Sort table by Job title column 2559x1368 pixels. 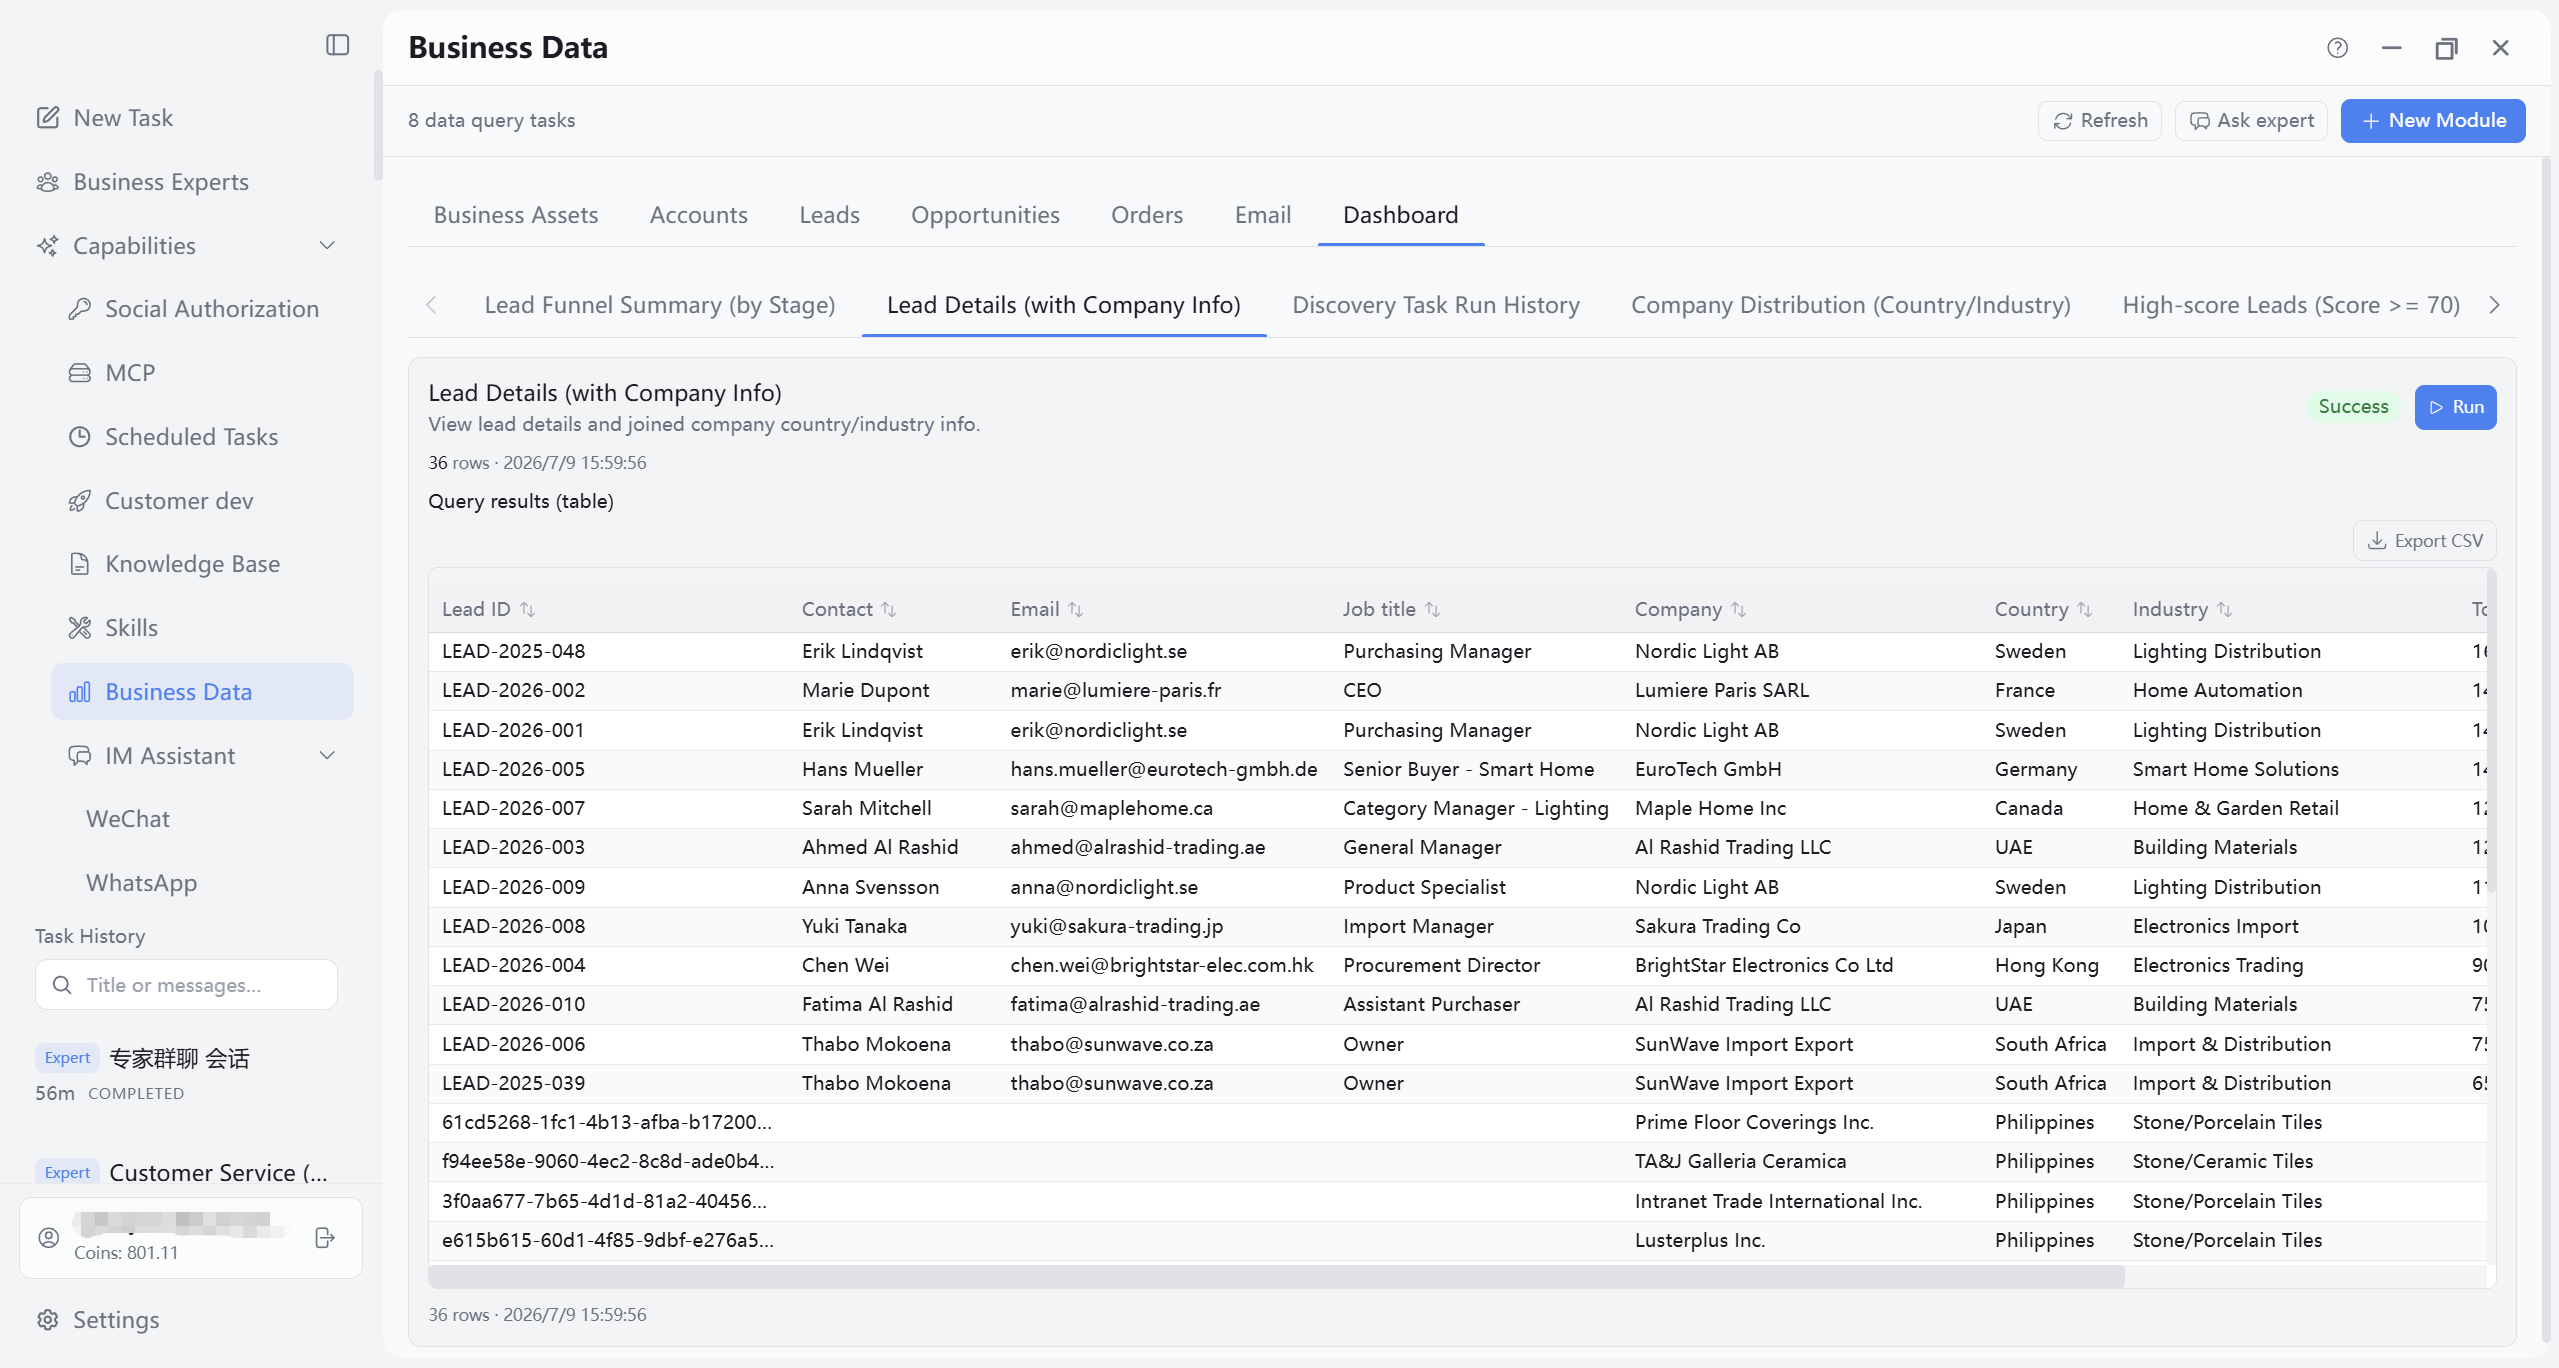point(1432,609)
